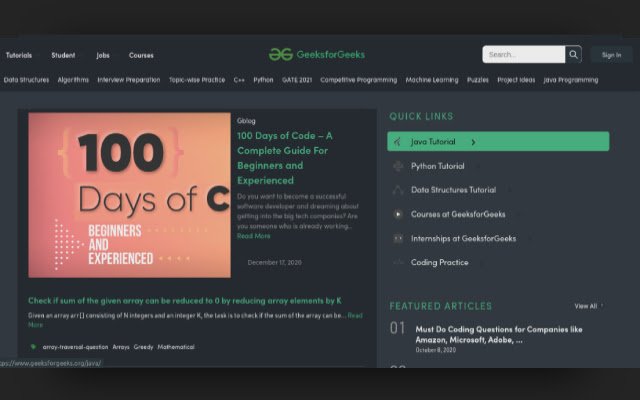Click View All in Featured Articles
This screenshot has width=640, height=400.
click(x=588, y=306)
